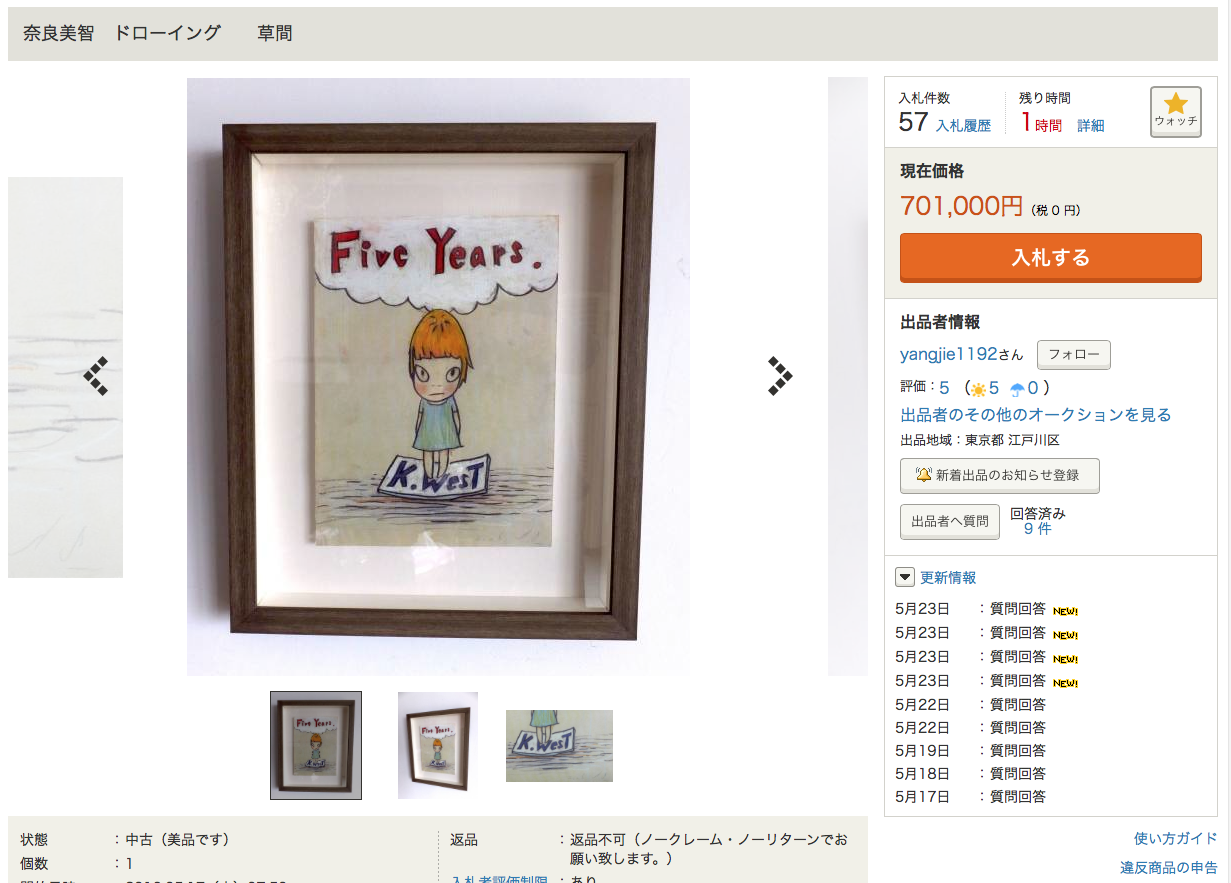Open seller yangjie1192 profile link
Image resolution: width=1231 pixels, height=883 pixels.
(x=949, y=354)
